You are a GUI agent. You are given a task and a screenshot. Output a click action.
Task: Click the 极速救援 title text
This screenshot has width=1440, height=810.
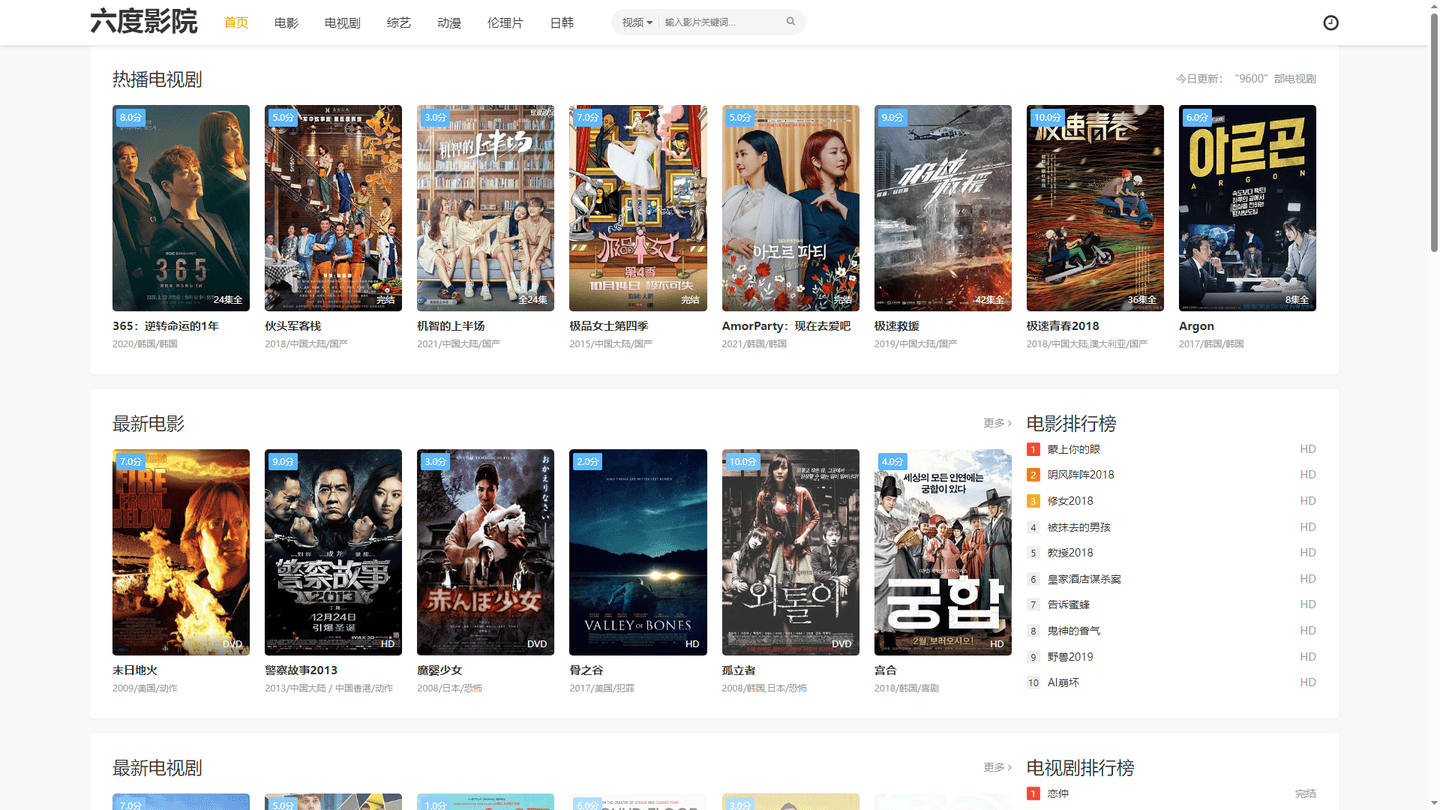(897, 326)
